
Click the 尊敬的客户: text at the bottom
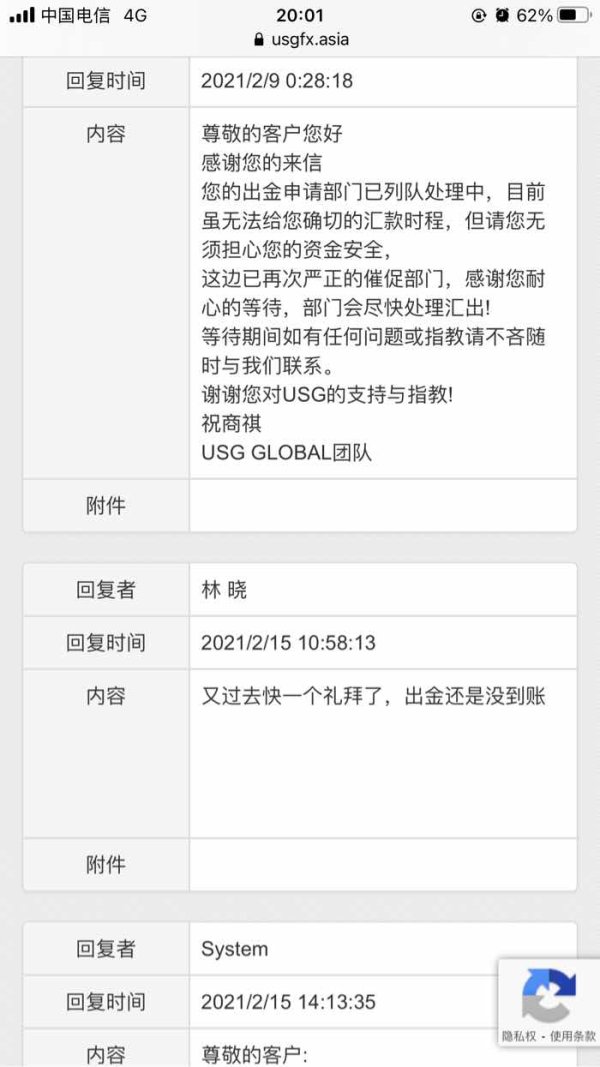click(254, 1055)
